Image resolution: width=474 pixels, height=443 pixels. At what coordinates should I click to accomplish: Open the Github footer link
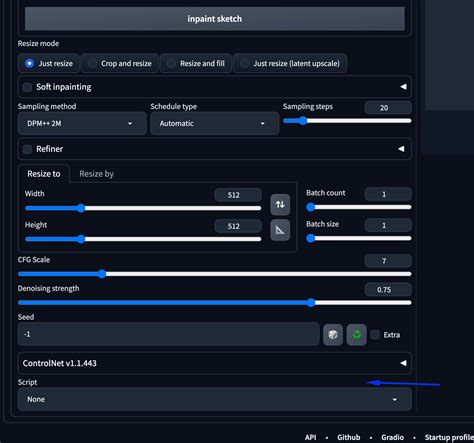[348, 437]
